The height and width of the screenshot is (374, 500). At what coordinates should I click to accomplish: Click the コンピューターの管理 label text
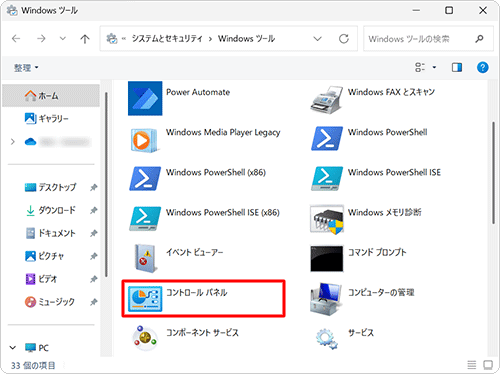click(x=381, y=292)
